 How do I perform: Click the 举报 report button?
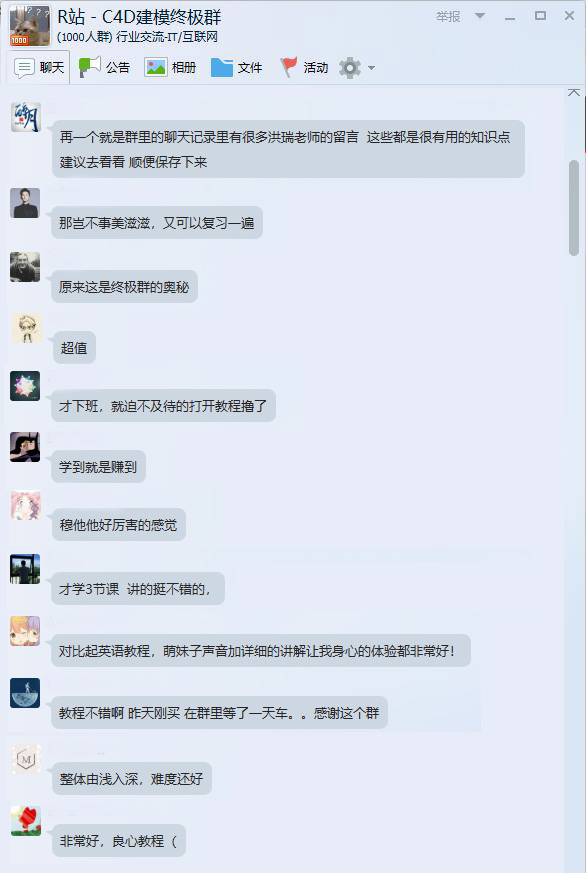(x=448, y=17)
